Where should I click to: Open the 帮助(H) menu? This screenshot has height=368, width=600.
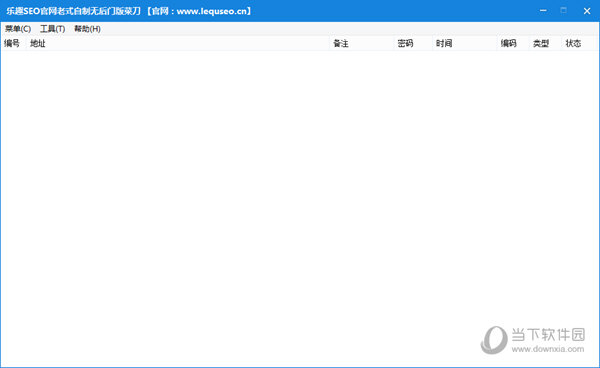(87, 29)
